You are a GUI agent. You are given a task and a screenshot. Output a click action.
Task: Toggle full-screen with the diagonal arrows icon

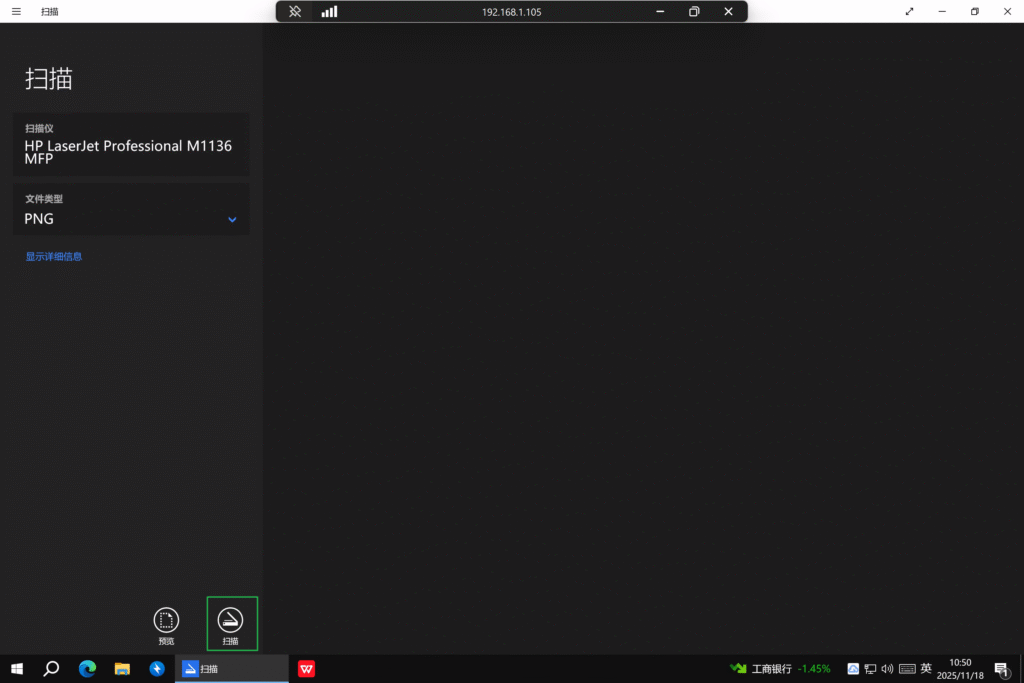[909, 12]
